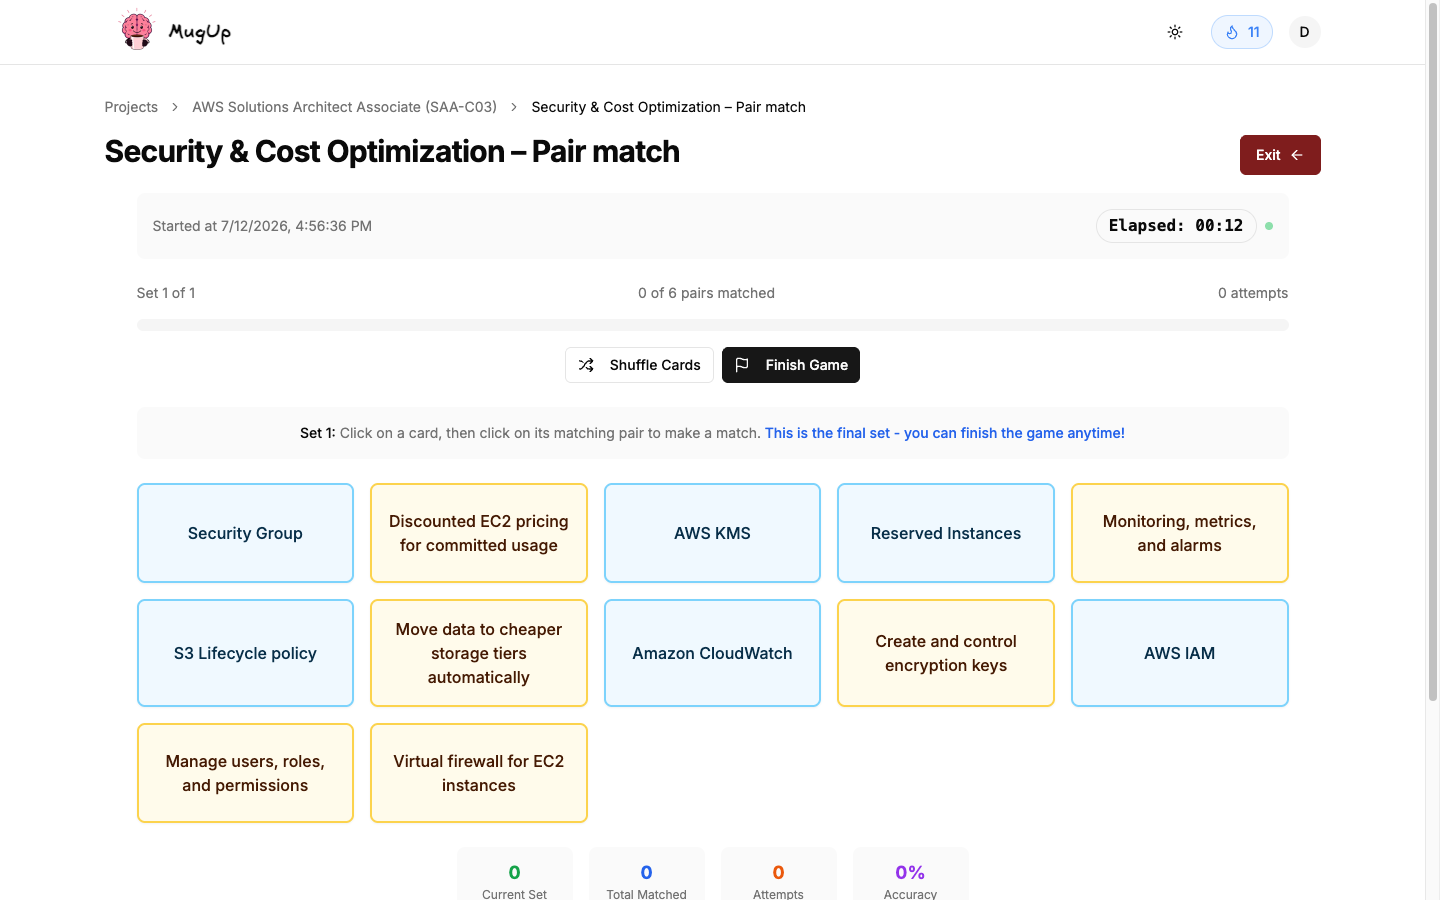The image size is (1440, 900).
Task: Click the Elapsed timer display
Action: (x=1176, y=226)
